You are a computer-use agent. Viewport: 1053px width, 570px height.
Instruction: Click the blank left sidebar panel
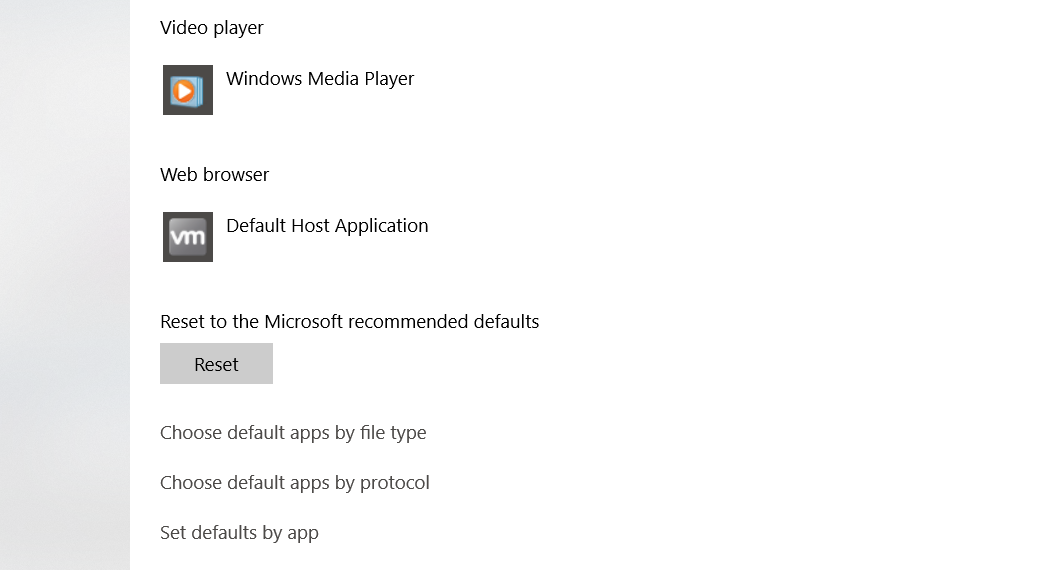[x=65, y=285]
